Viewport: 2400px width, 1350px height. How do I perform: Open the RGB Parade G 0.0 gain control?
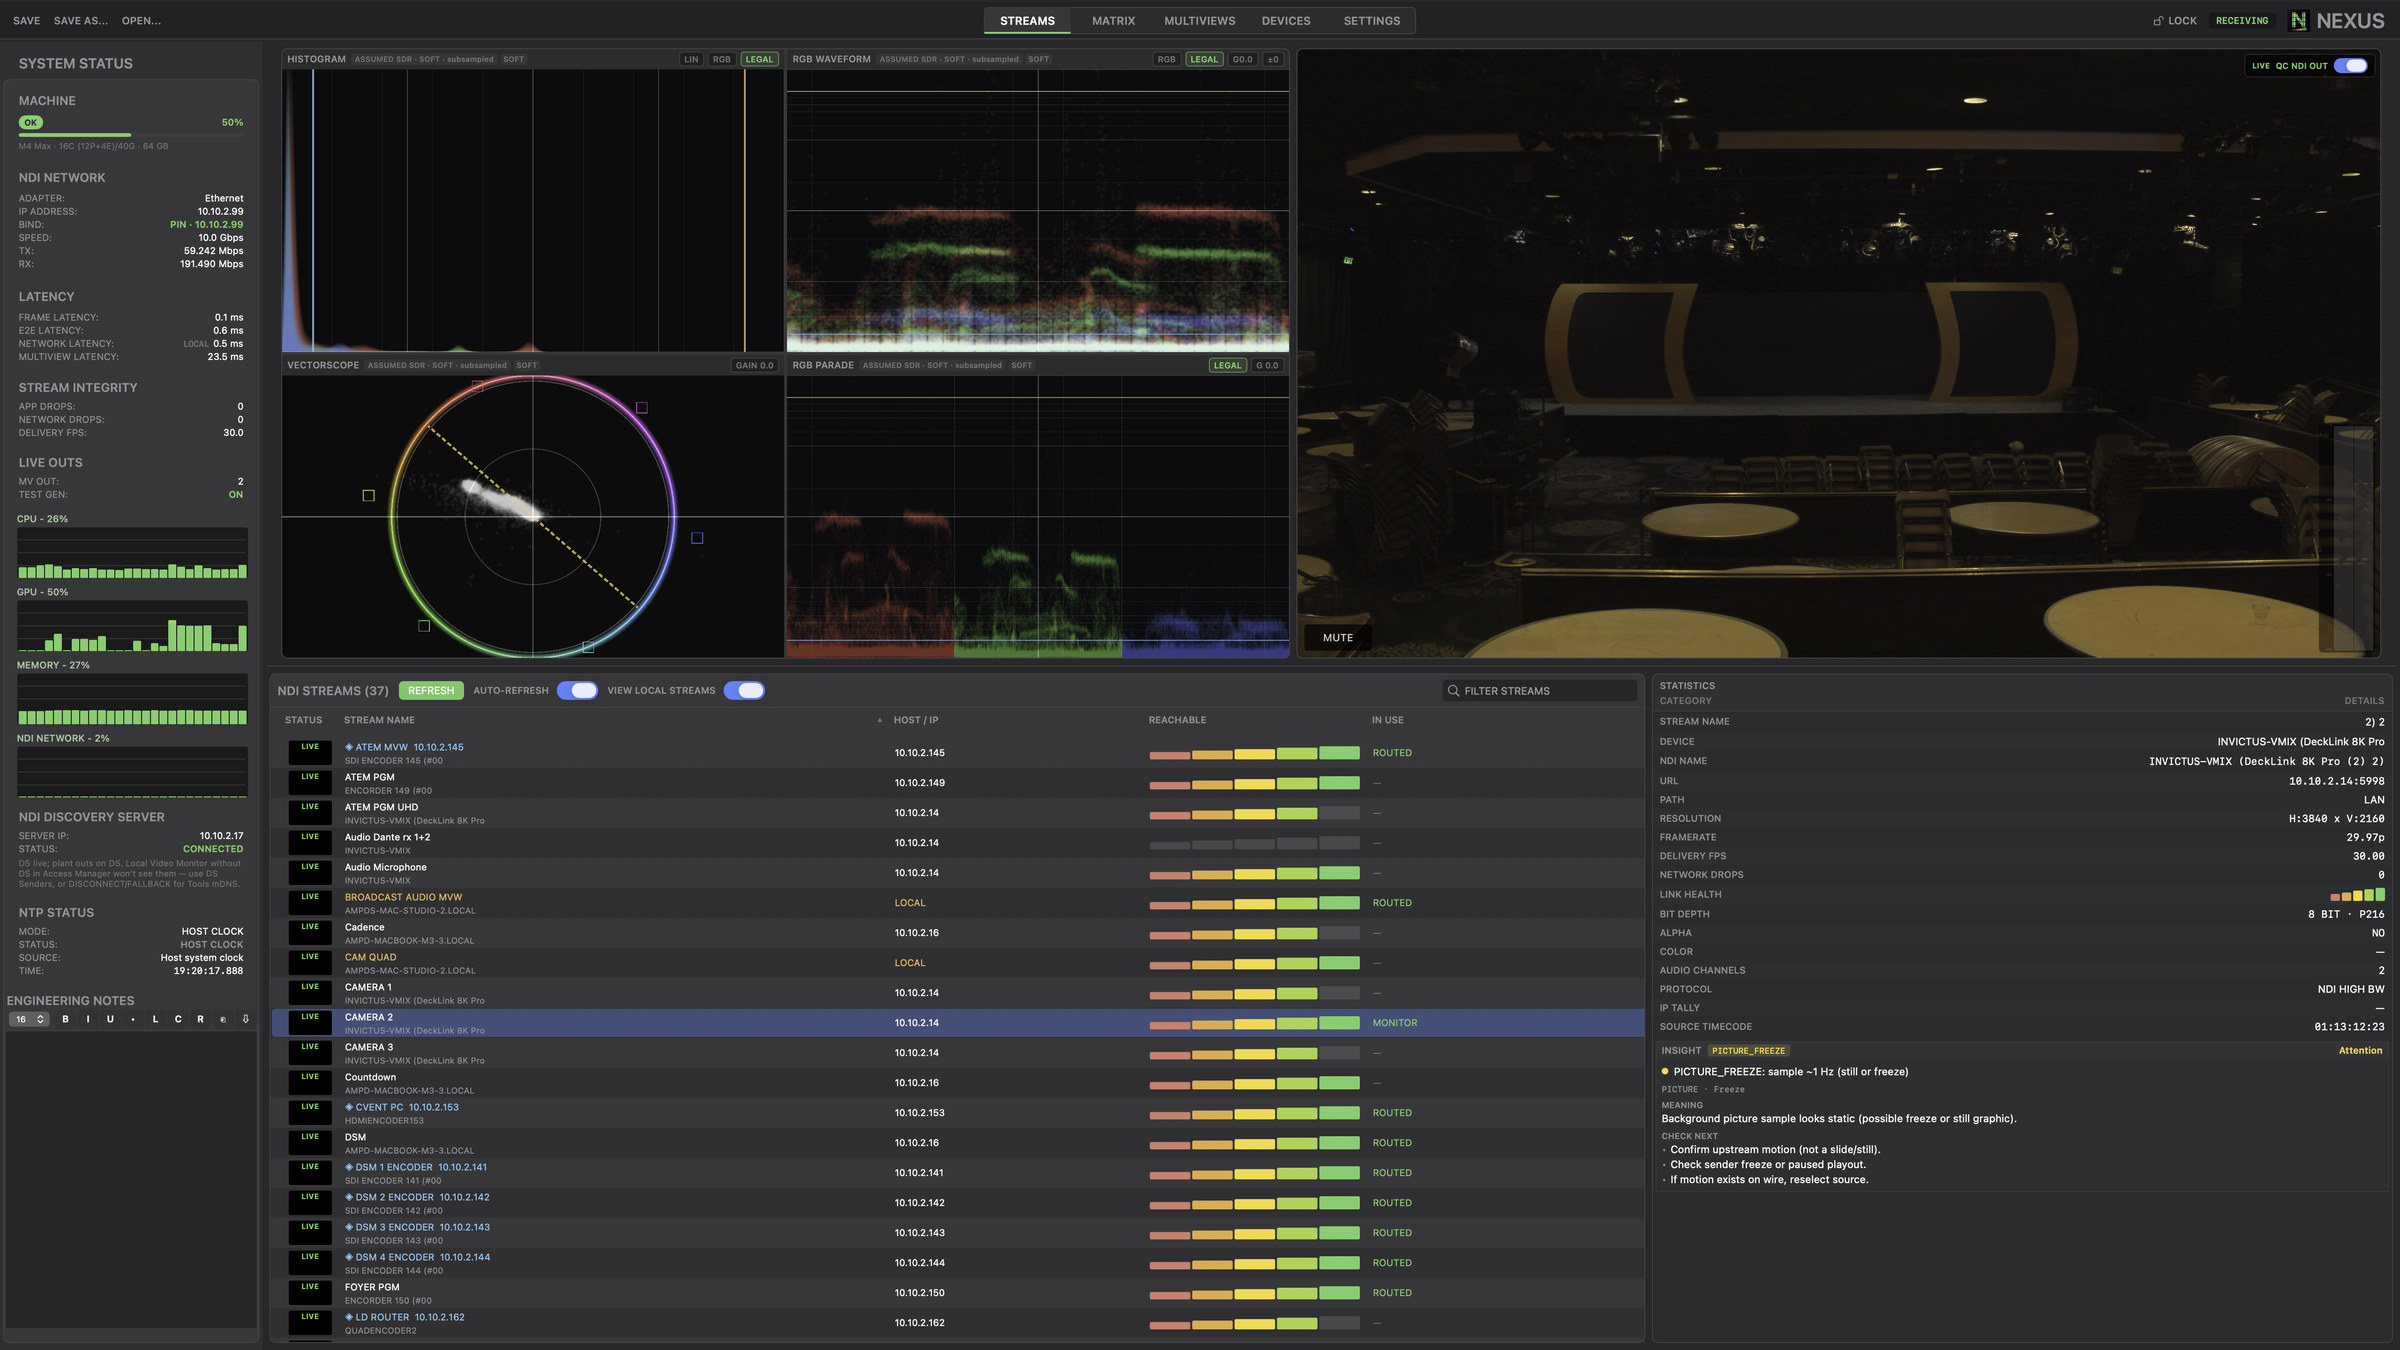click(1267, 366)
